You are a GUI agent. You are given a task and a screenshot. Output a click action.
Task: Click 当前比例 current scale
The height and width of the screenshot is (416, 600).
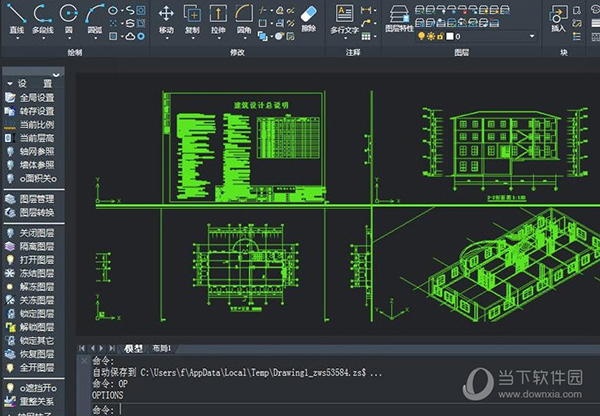click(30, 125)
